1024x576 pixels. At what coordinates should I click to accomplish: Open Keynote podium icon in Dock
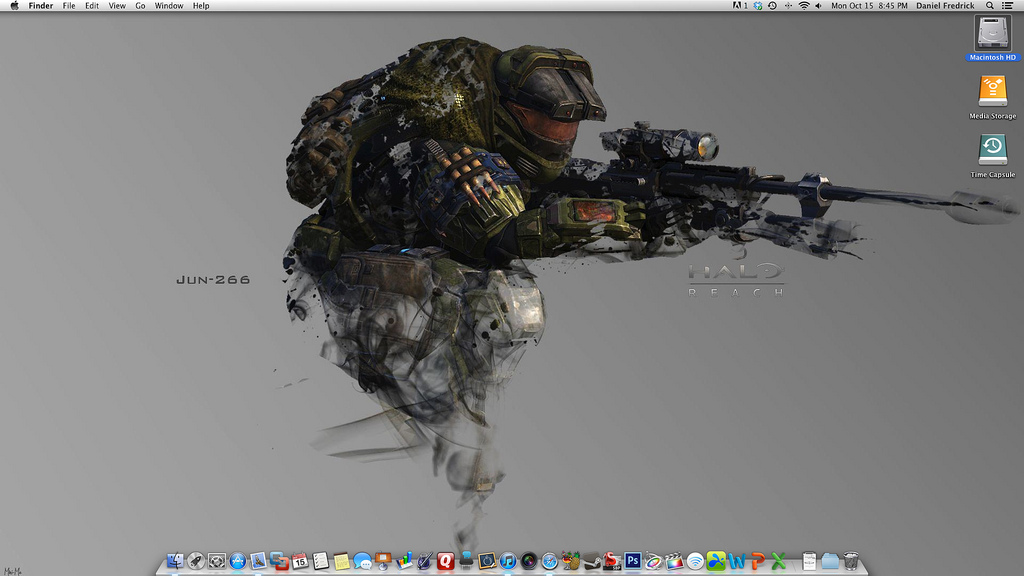pyautogui.click(x=383, y=560)
